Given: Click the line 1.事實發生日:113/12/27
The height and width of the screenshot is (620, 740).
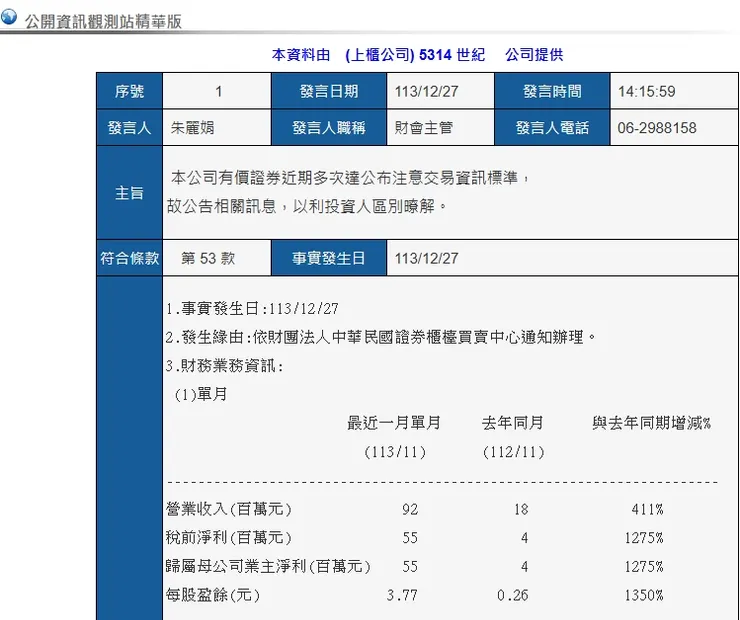Looking at the screenshot, I should [x=252, y=309].
